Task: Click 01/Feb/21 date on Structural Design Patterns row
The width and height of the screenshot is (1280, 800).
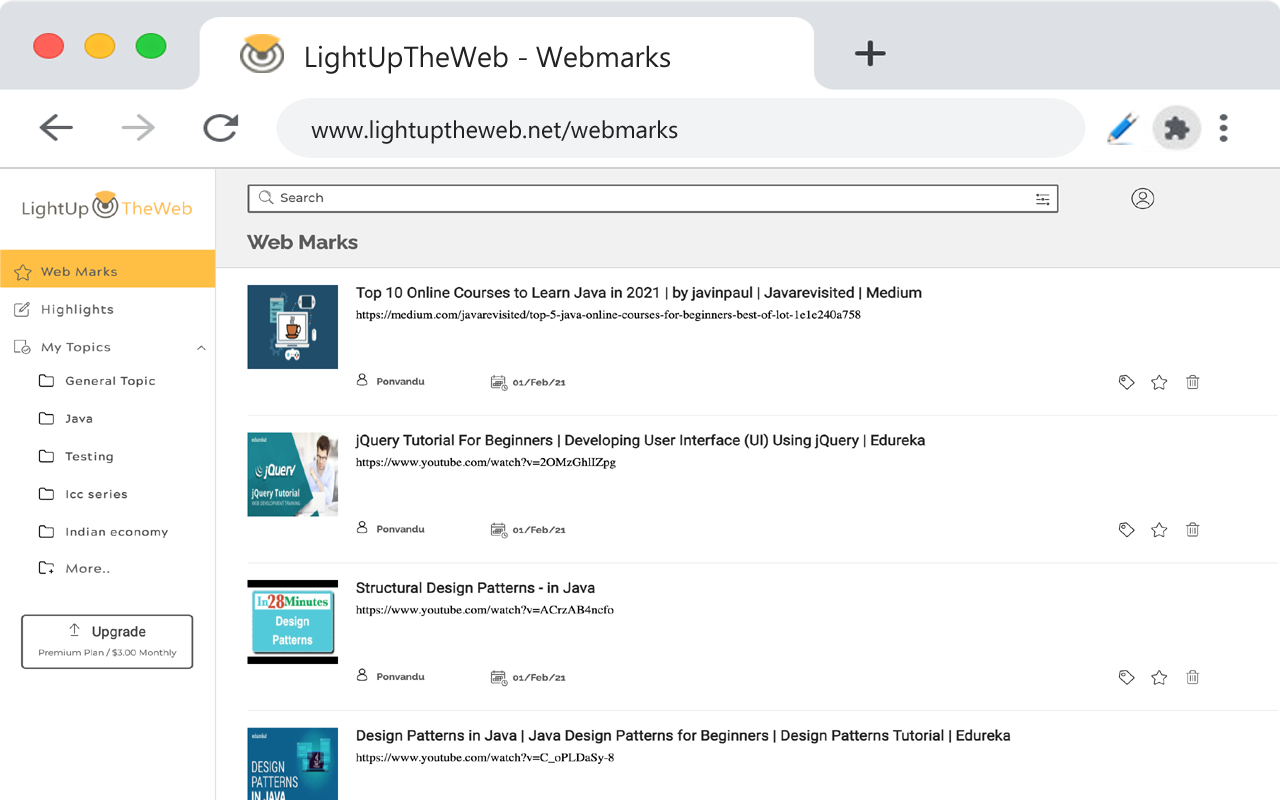Action: click(539, 678)
